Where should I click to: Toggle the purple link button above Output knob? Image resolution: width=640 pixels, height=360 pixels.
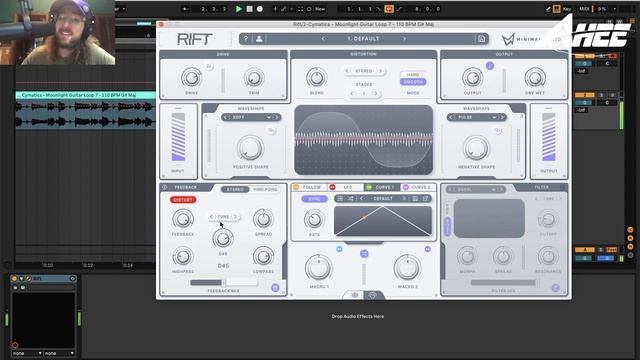click(490, 66)
